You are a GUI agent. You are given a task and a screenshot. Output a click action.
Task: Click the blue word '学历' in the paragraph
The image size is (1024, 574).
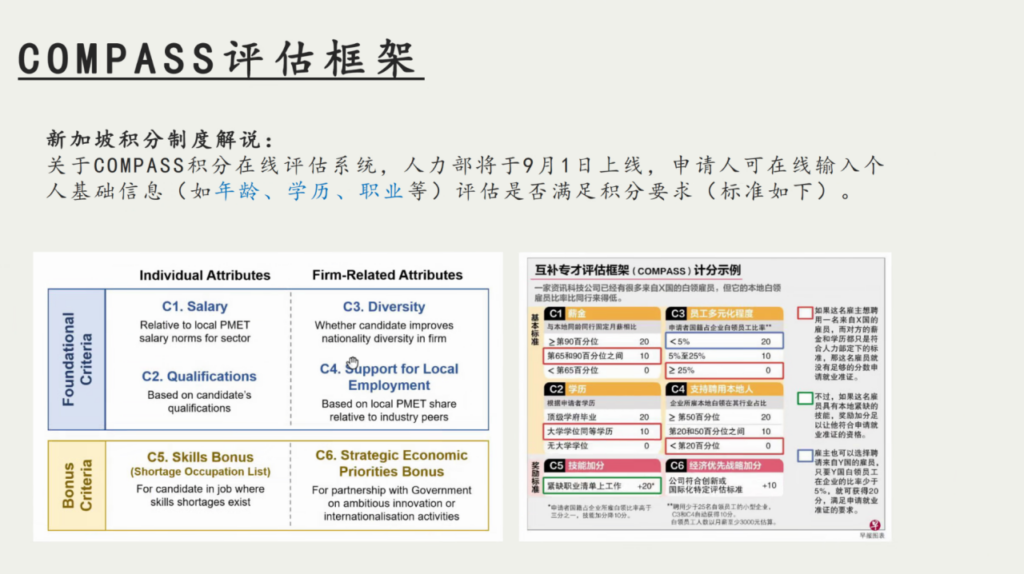tap(308, 191)
